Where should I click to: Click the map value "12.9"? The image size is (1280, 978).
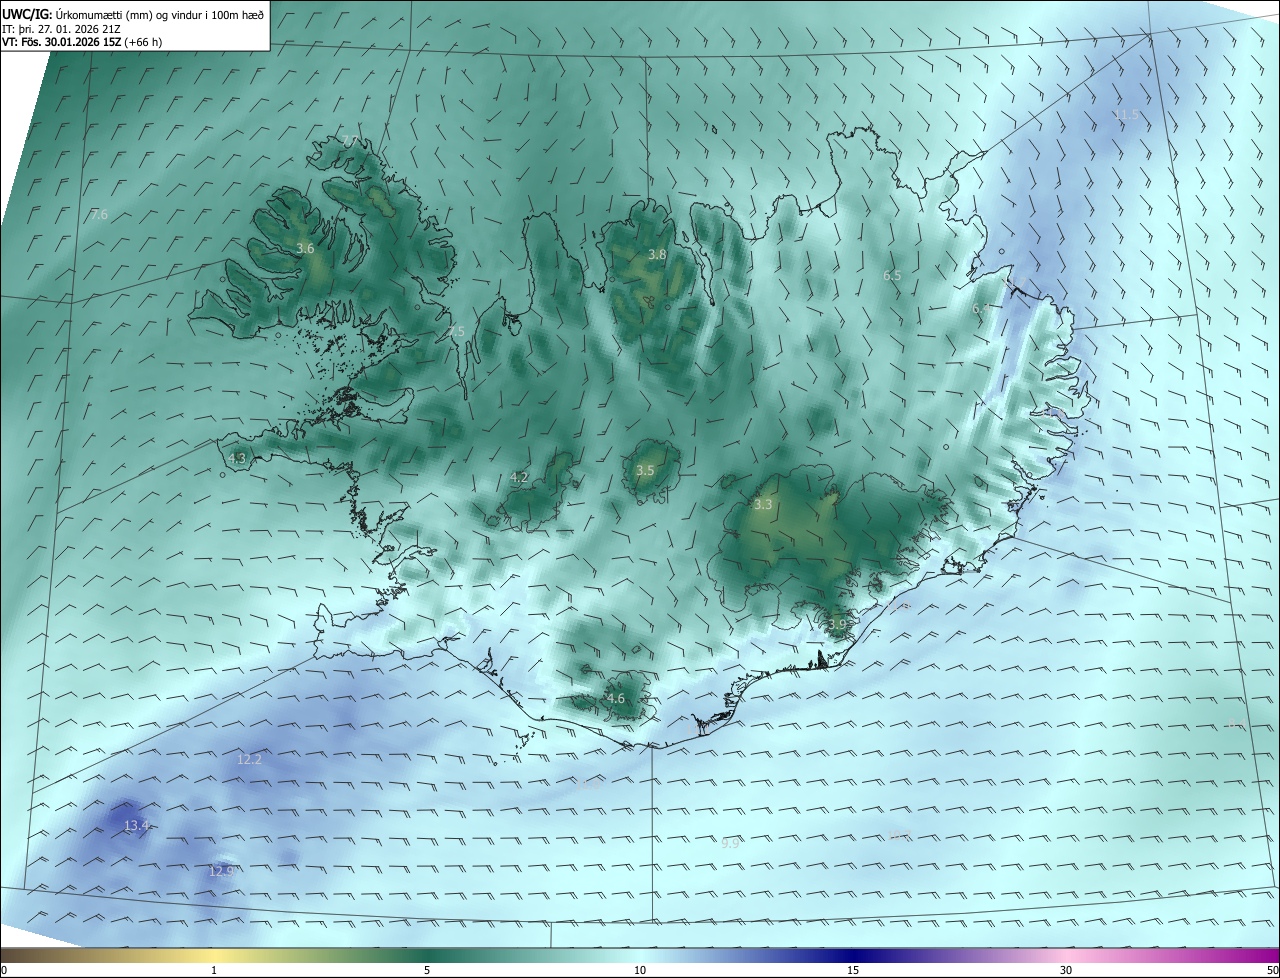[x=221, y=871]
